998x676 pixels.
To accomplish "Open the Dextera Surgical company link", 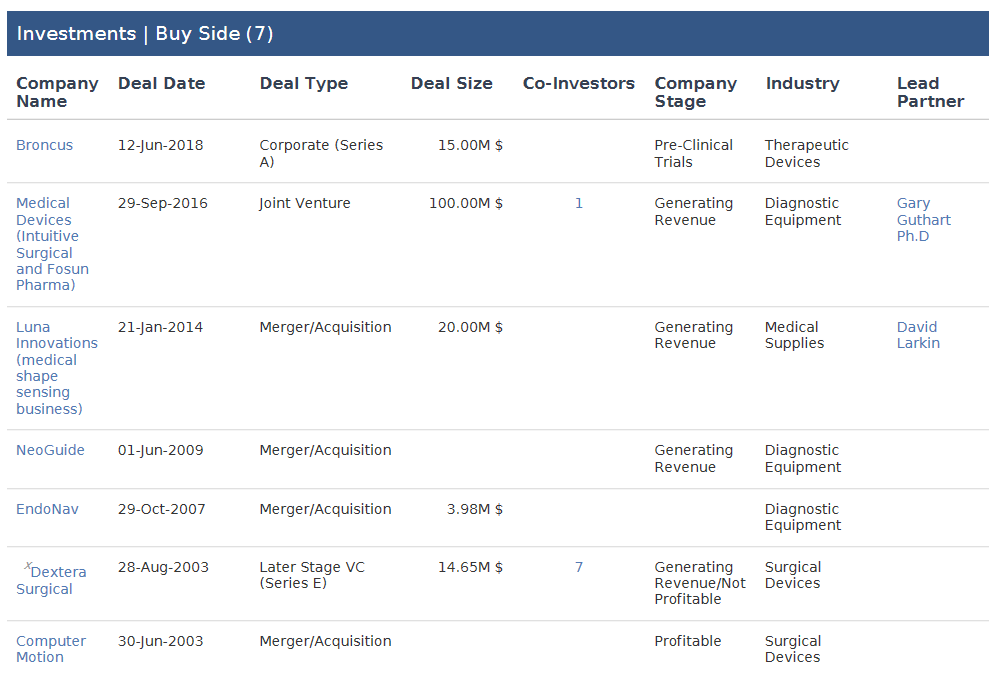I will [x=52, y=581].
